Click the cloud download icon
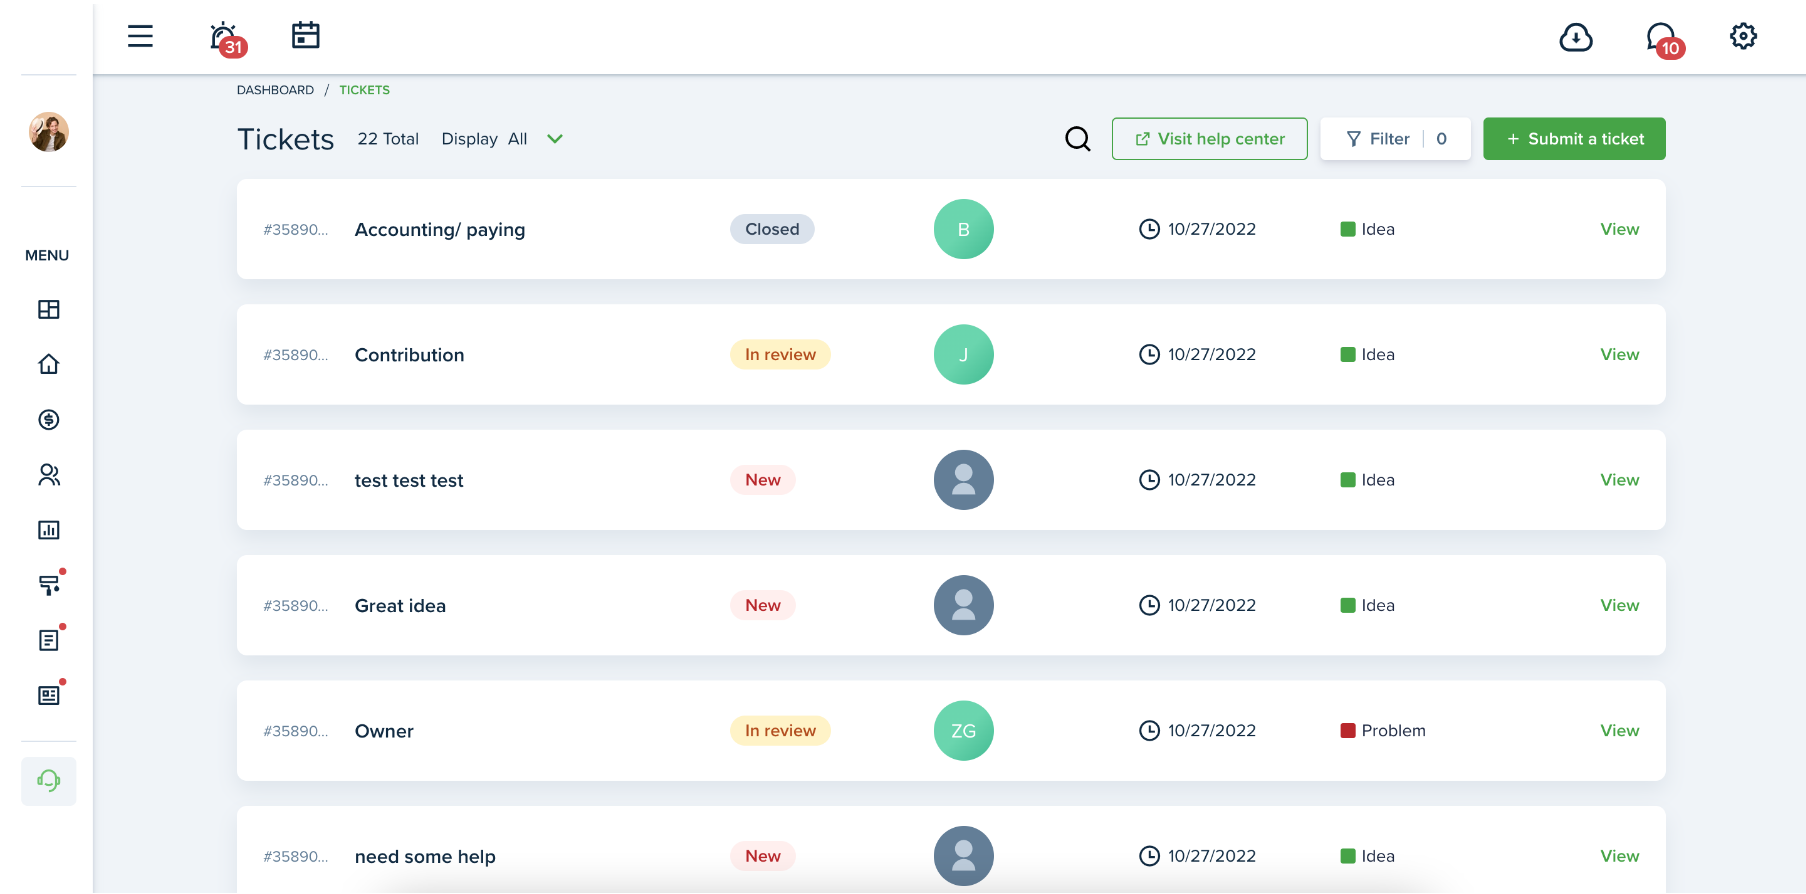The height and width of the screenshot is (894, 1806). pos(1575,38)
